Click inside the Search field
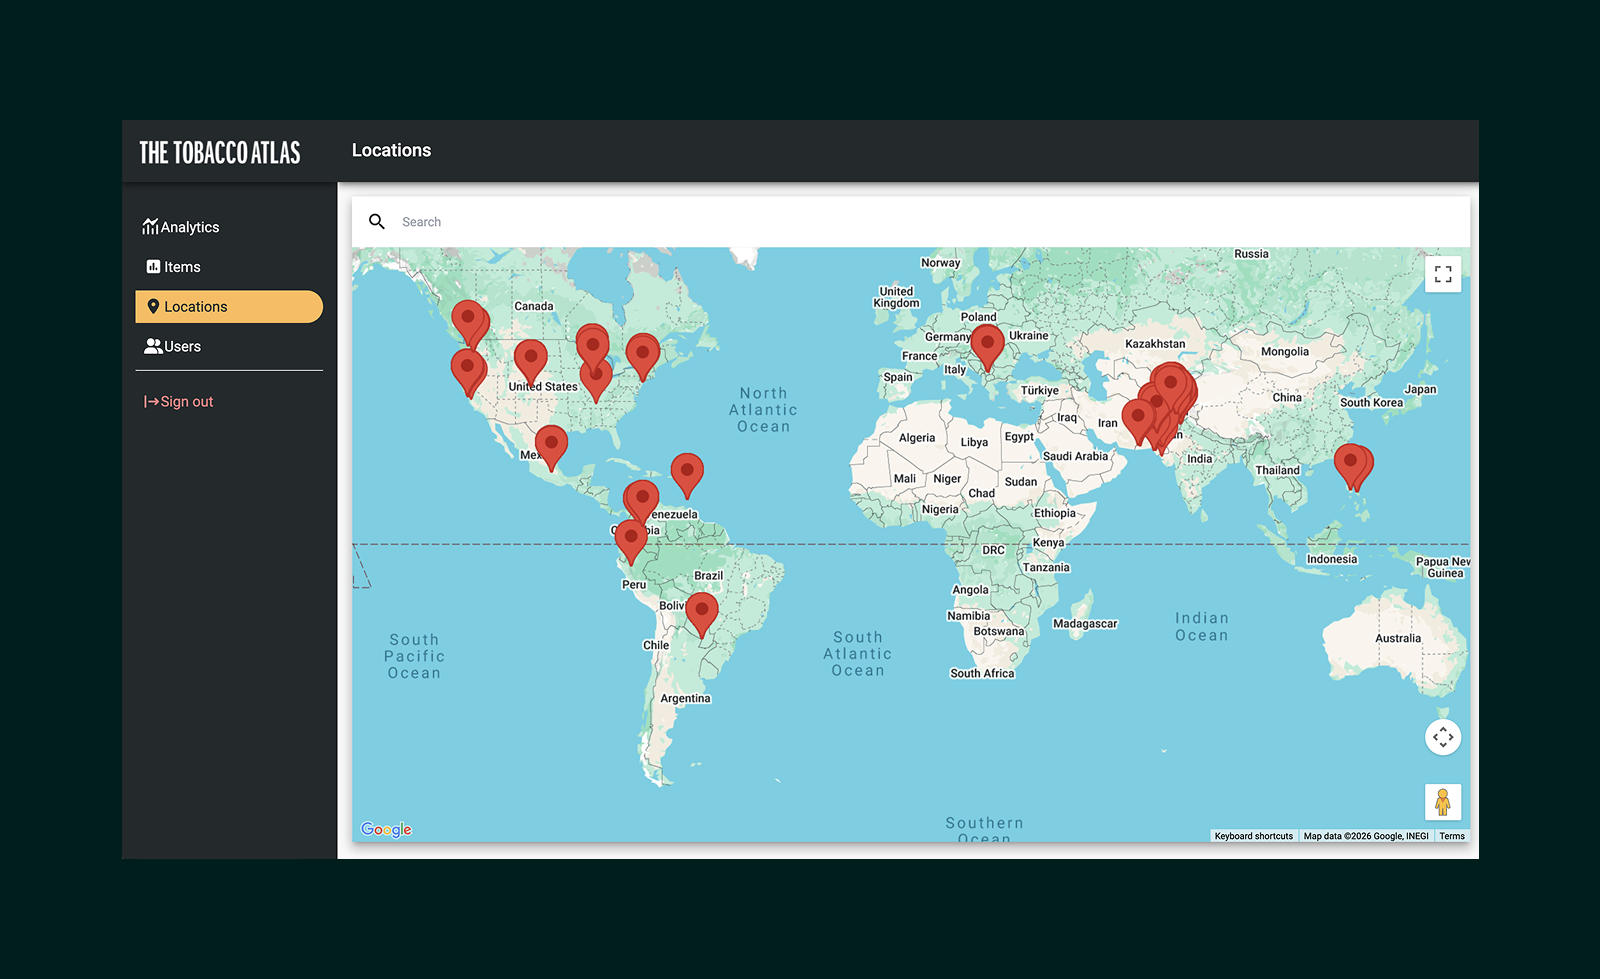Screen dimensions: 1600x979 pyautogui.click(x=600, y=221)
